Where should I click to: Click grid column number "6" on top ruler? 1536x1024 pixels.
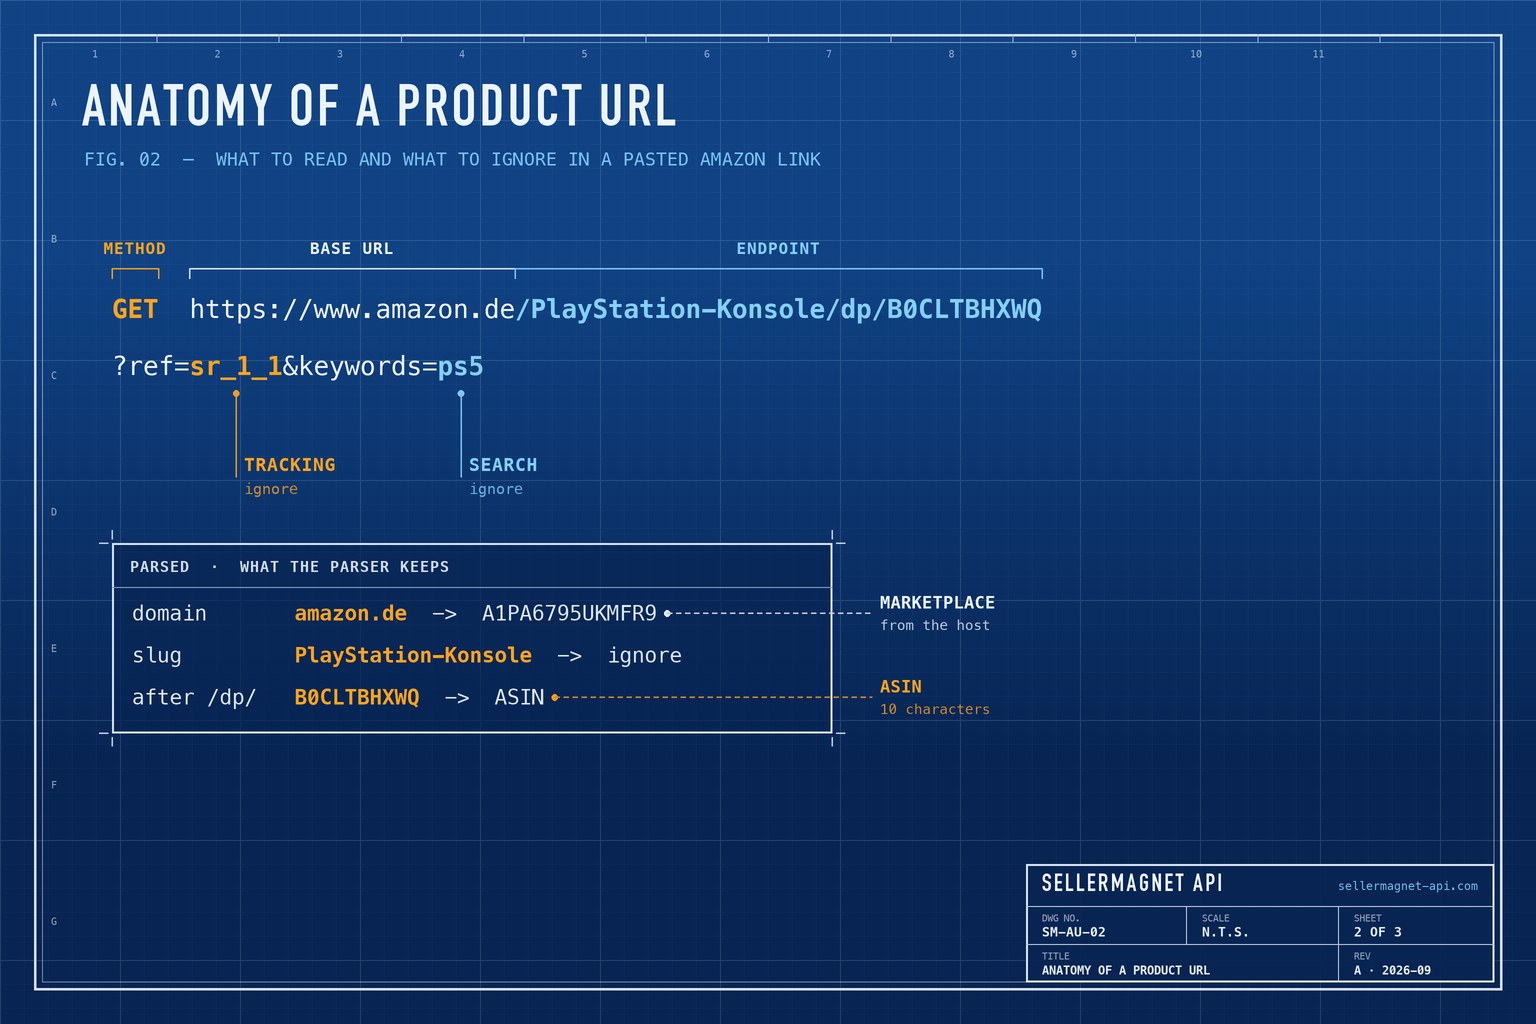point(707,54)
